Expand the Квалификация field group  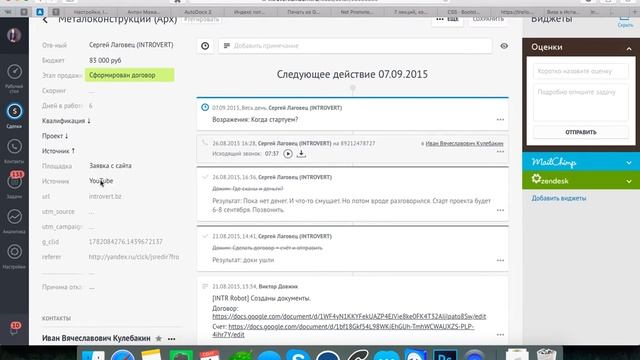tap(66, 121)
